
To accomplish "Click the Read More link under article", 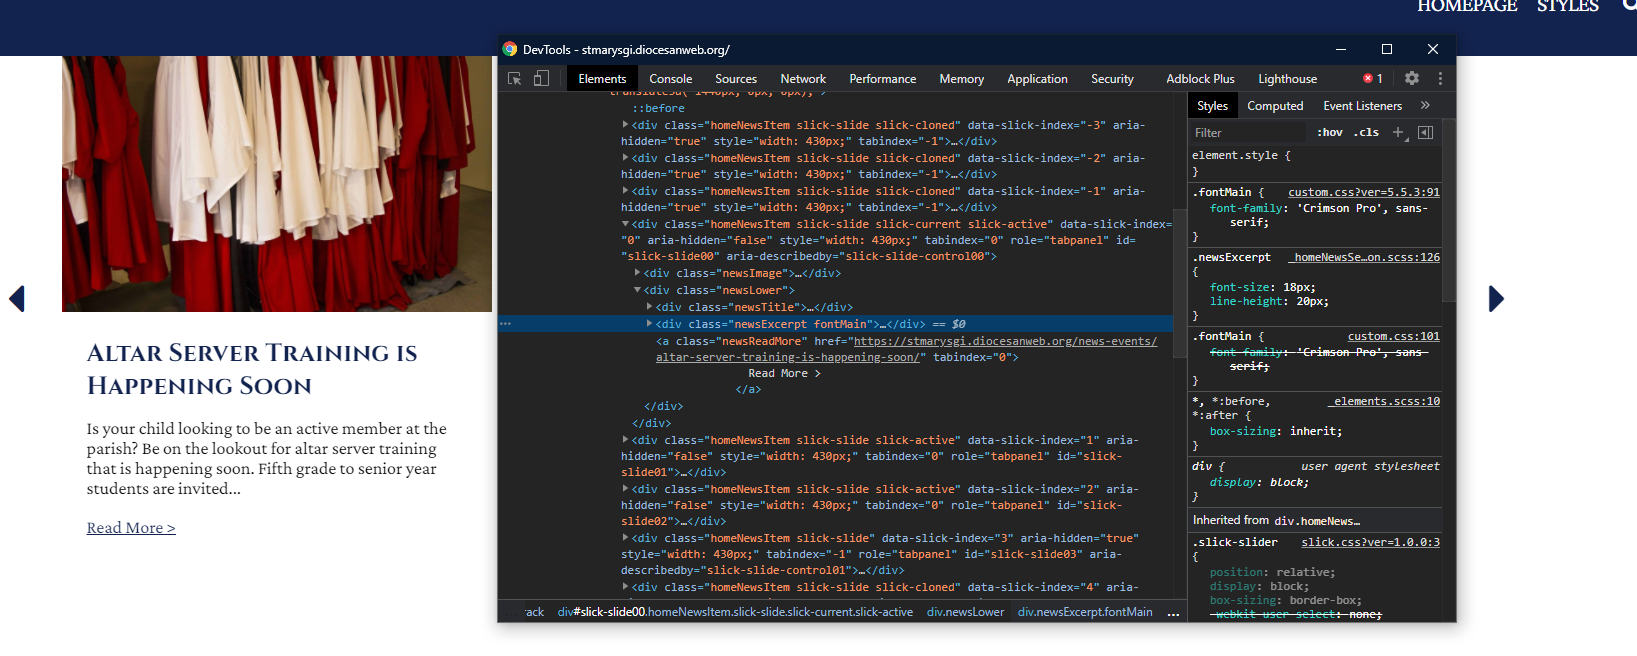I will click(131, 528).
